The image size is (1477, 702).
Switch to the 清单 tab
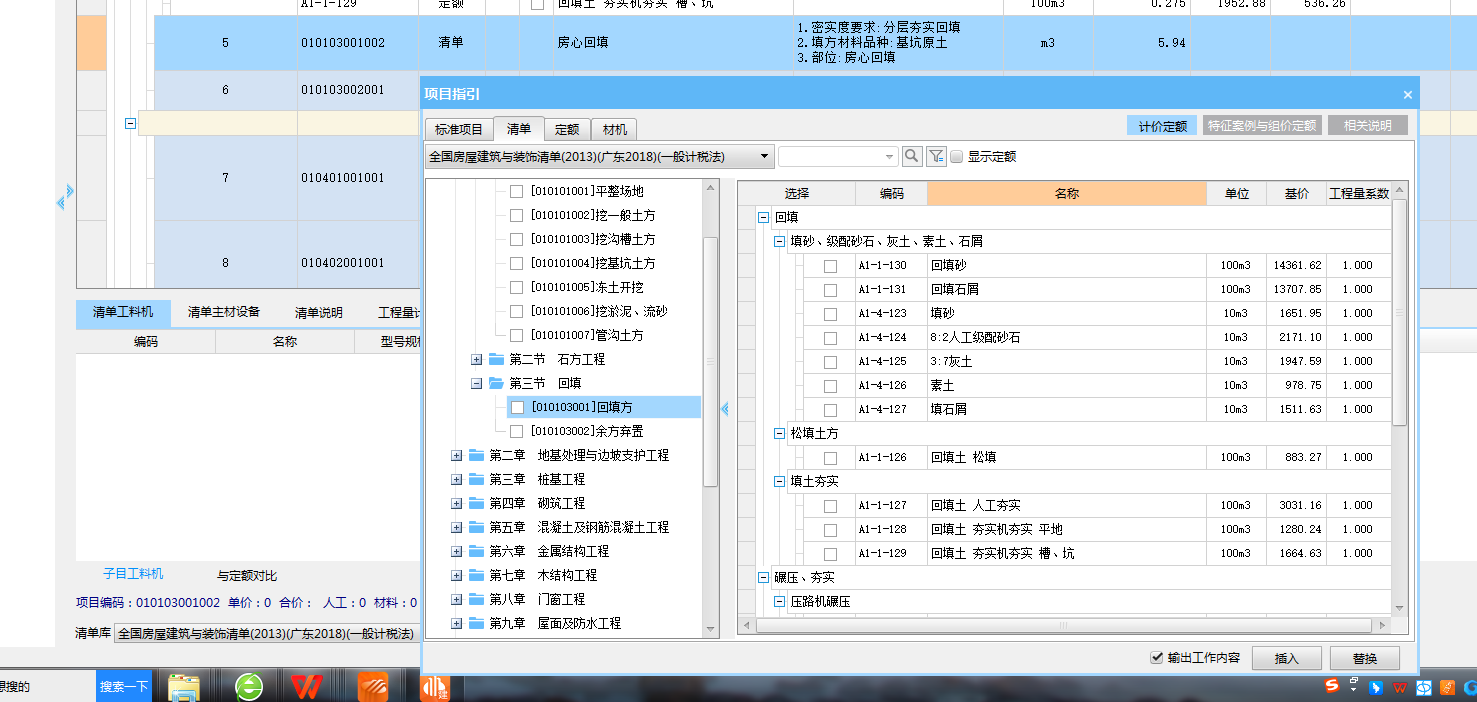[519, 128]
